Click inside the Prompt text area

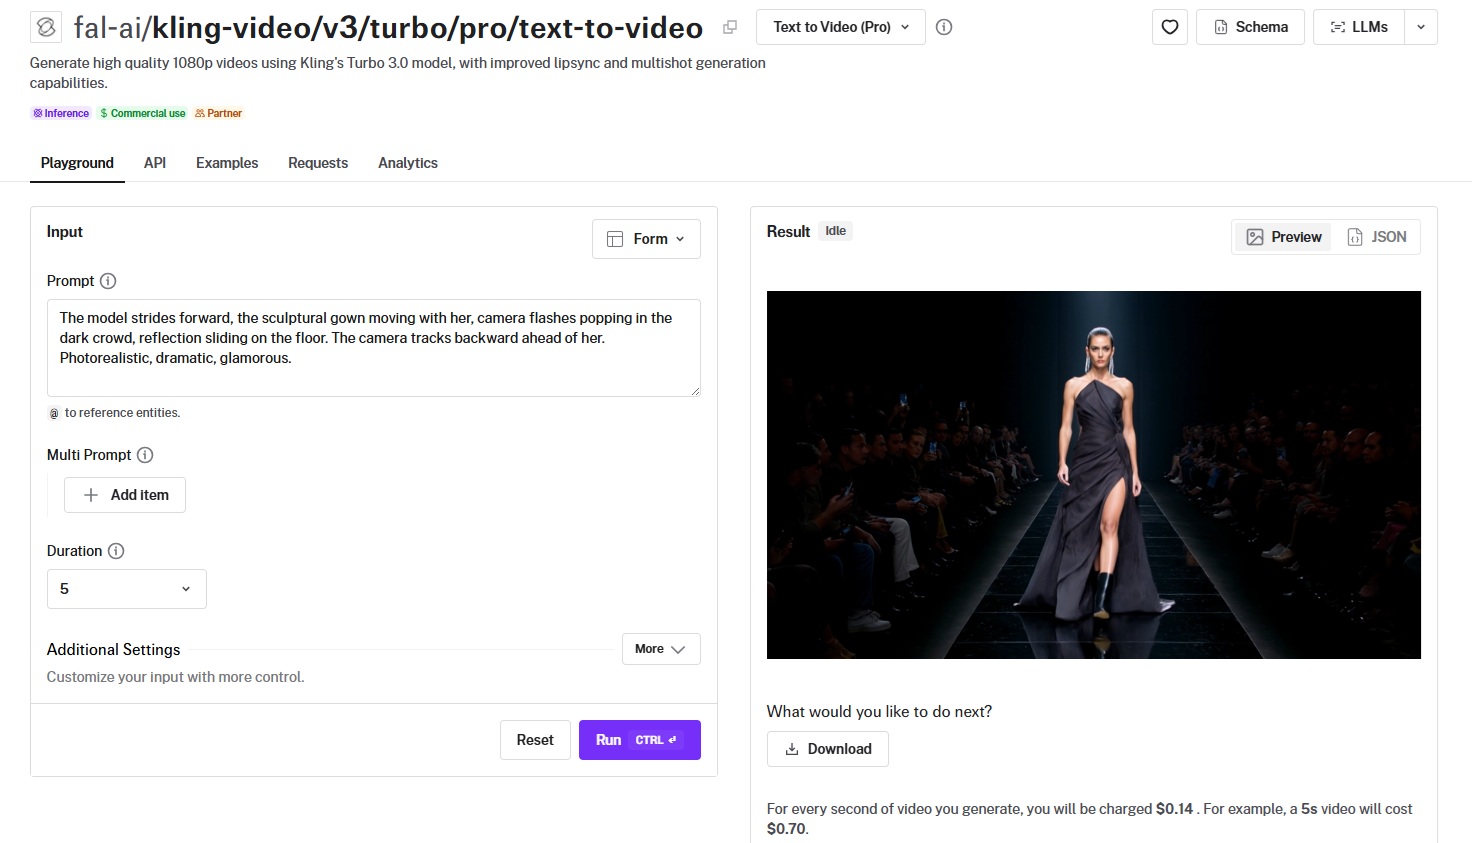pos(374,348)
